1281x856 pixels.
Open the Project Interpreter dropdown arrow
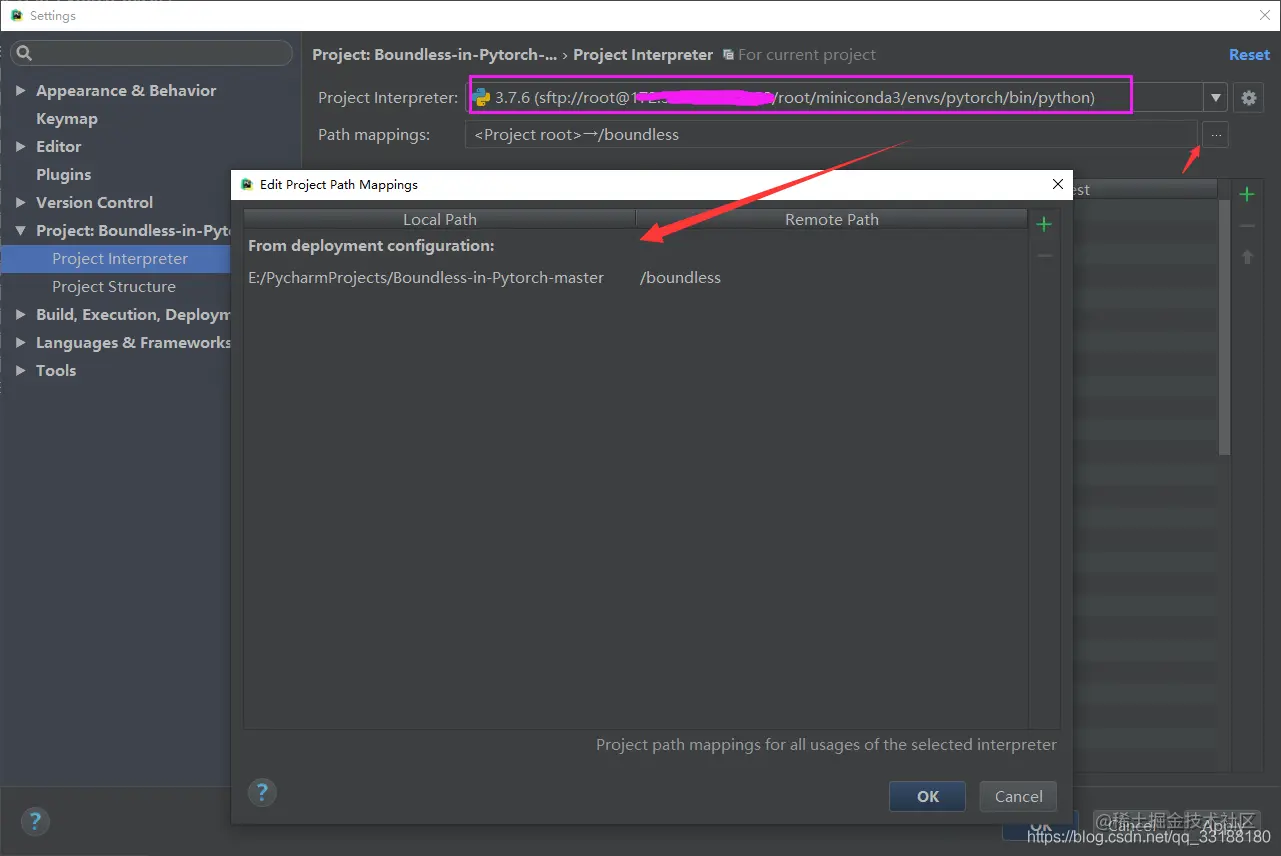[1216, 98]
